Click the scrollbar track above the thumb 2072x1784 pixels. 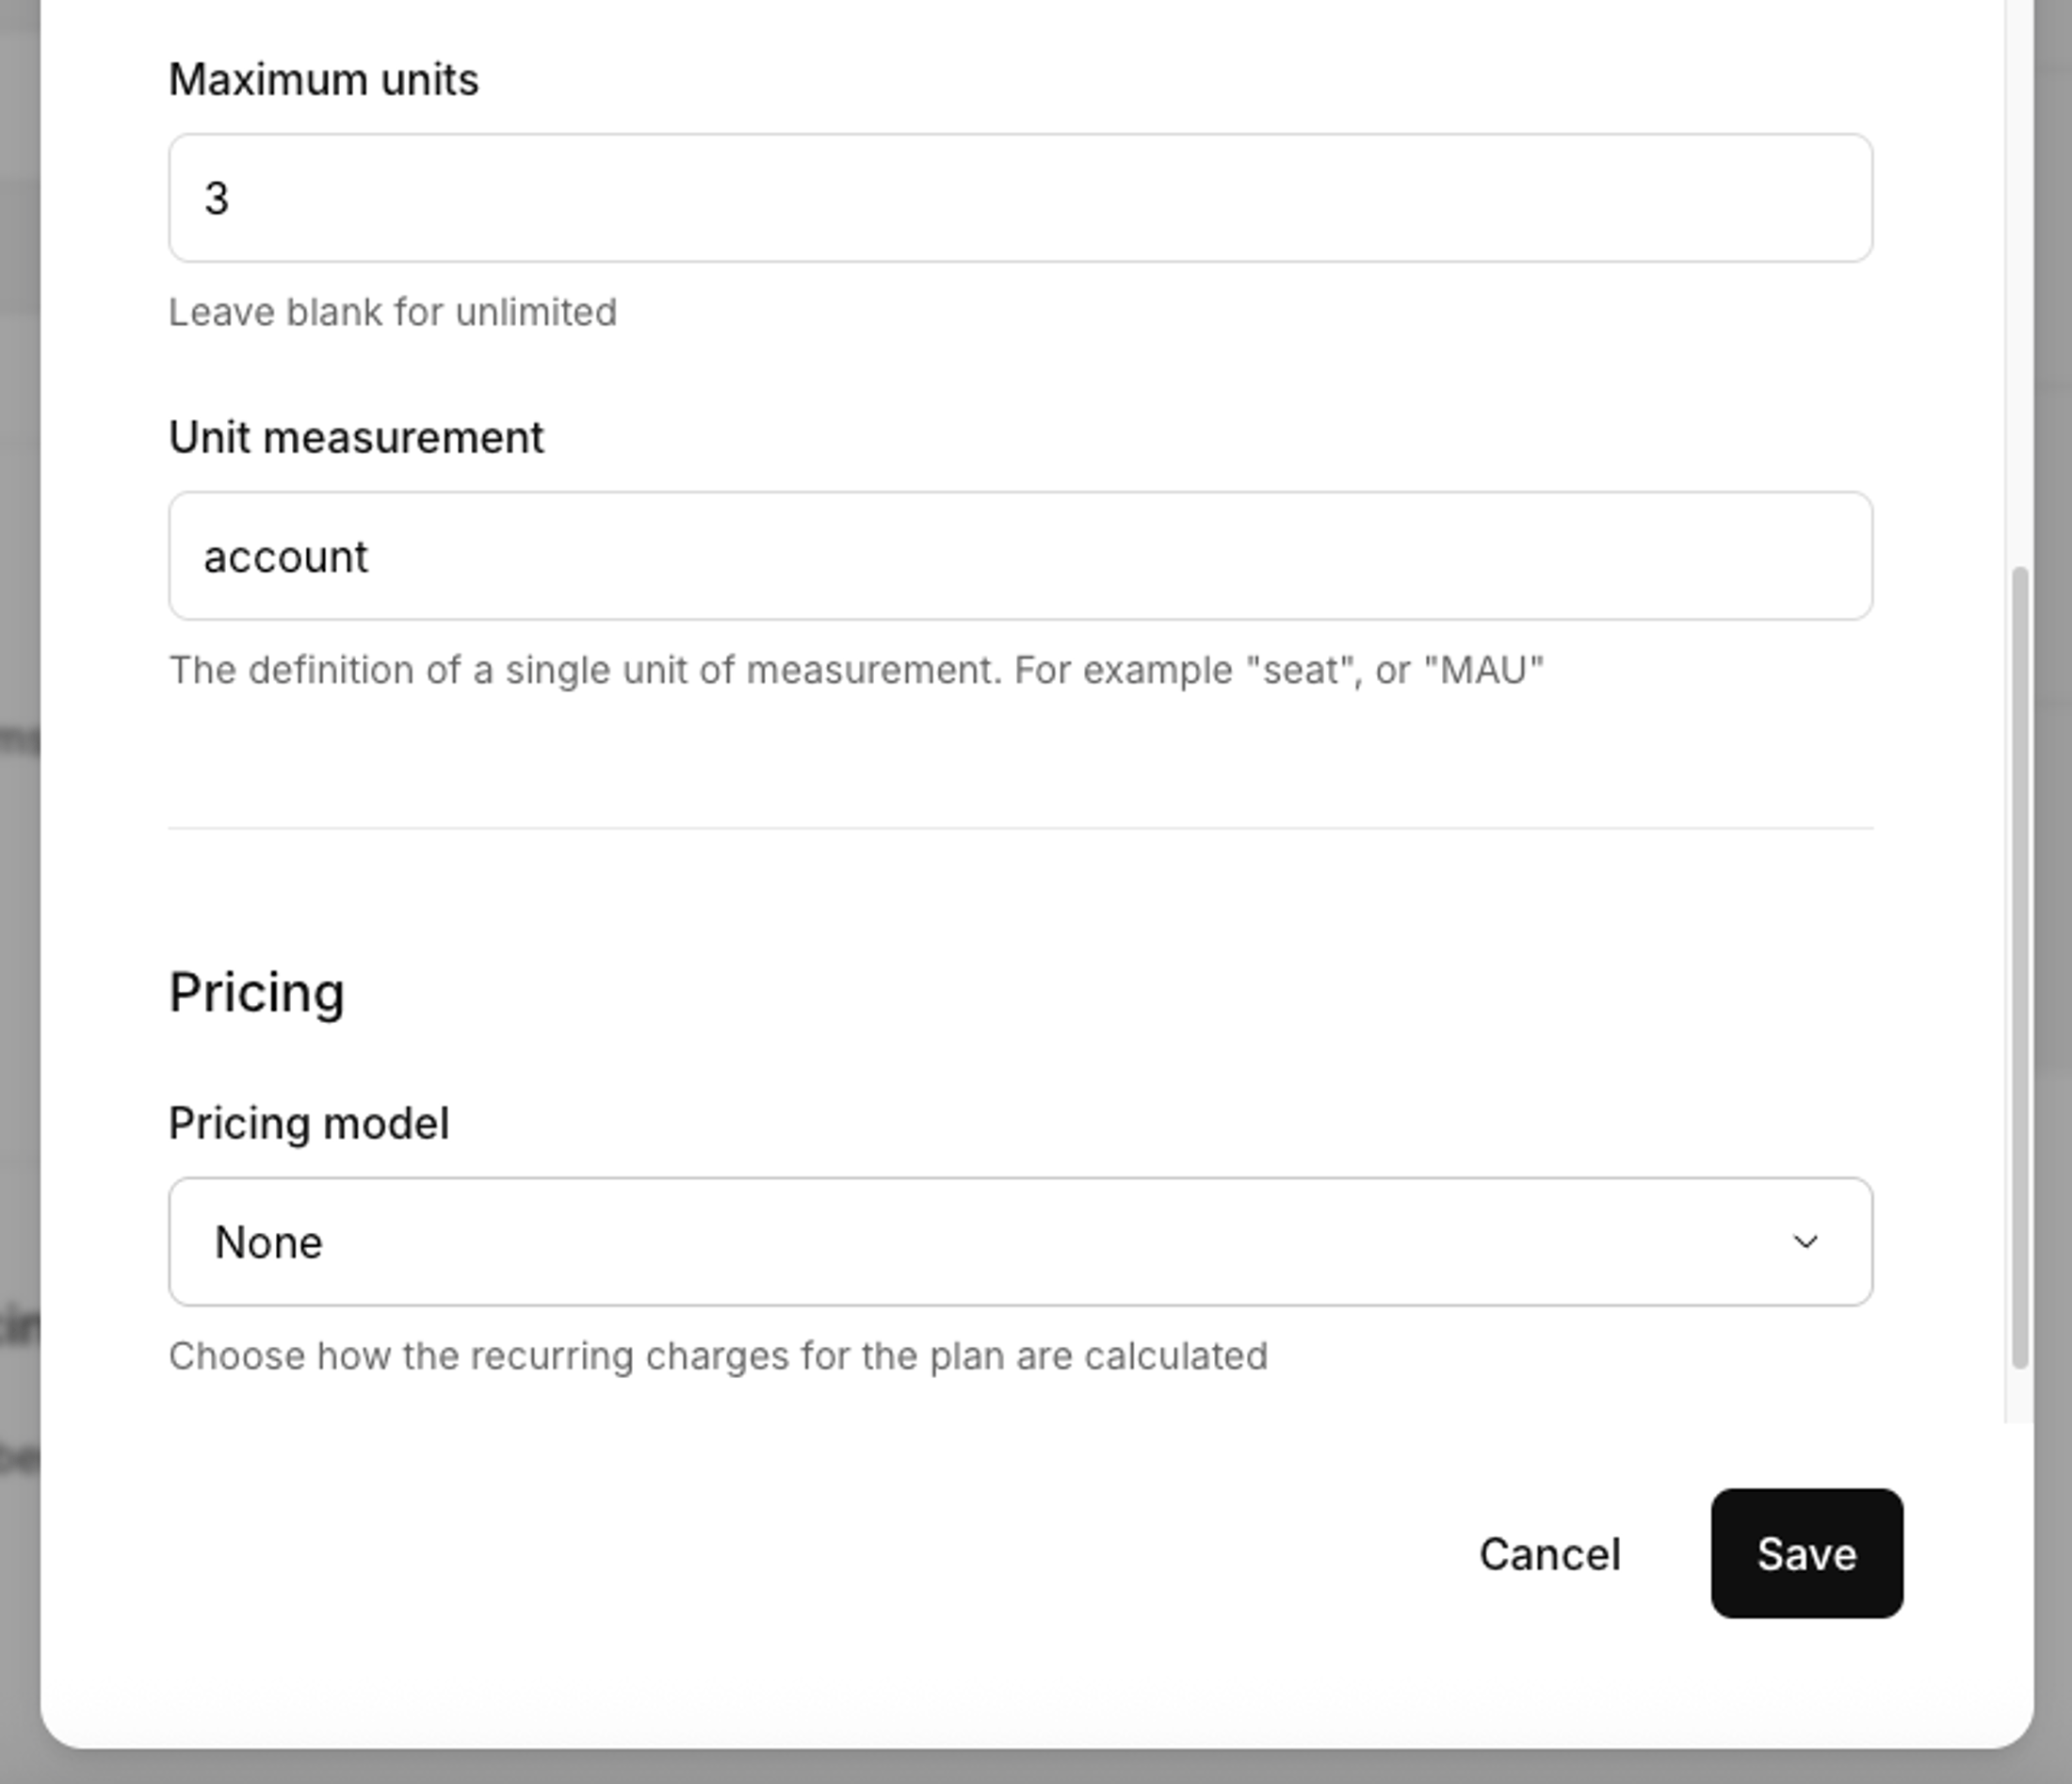[x=2019, y=300]
